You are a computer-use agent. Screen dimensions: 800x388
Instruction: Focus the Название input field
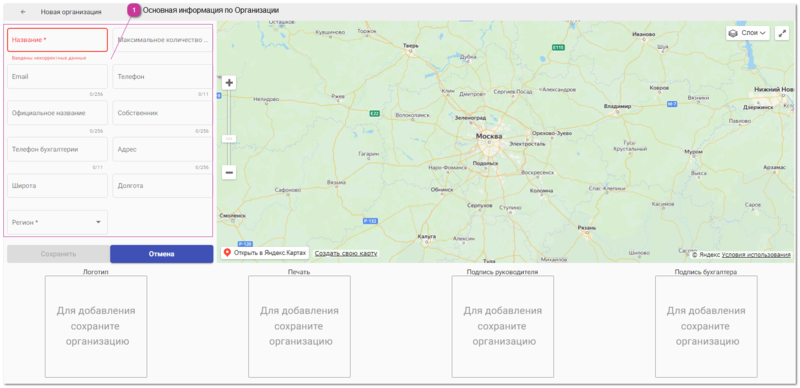click(58, 40)
